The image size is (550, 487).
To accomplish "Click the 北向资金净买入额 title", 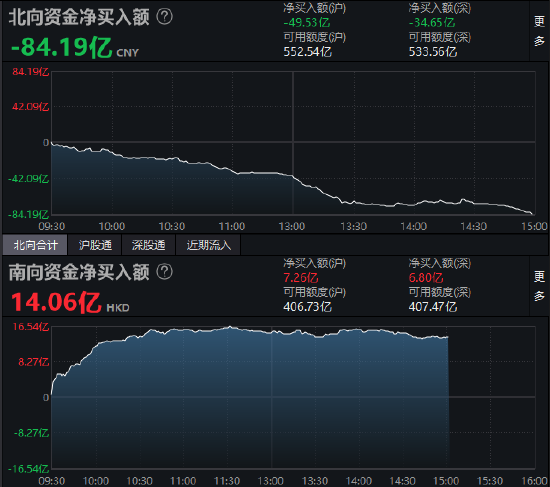I will pyautogui.click(x=79, y=17).
